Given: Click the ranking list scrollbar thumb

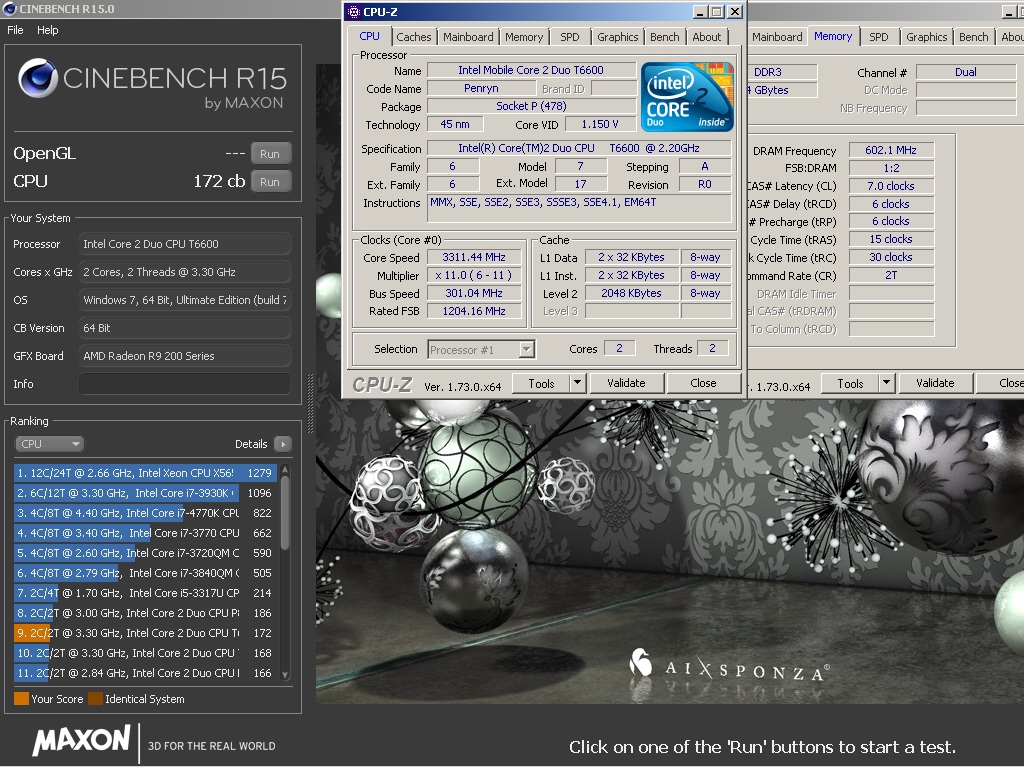Looking at the screenshot, I should tap(285, 513).
